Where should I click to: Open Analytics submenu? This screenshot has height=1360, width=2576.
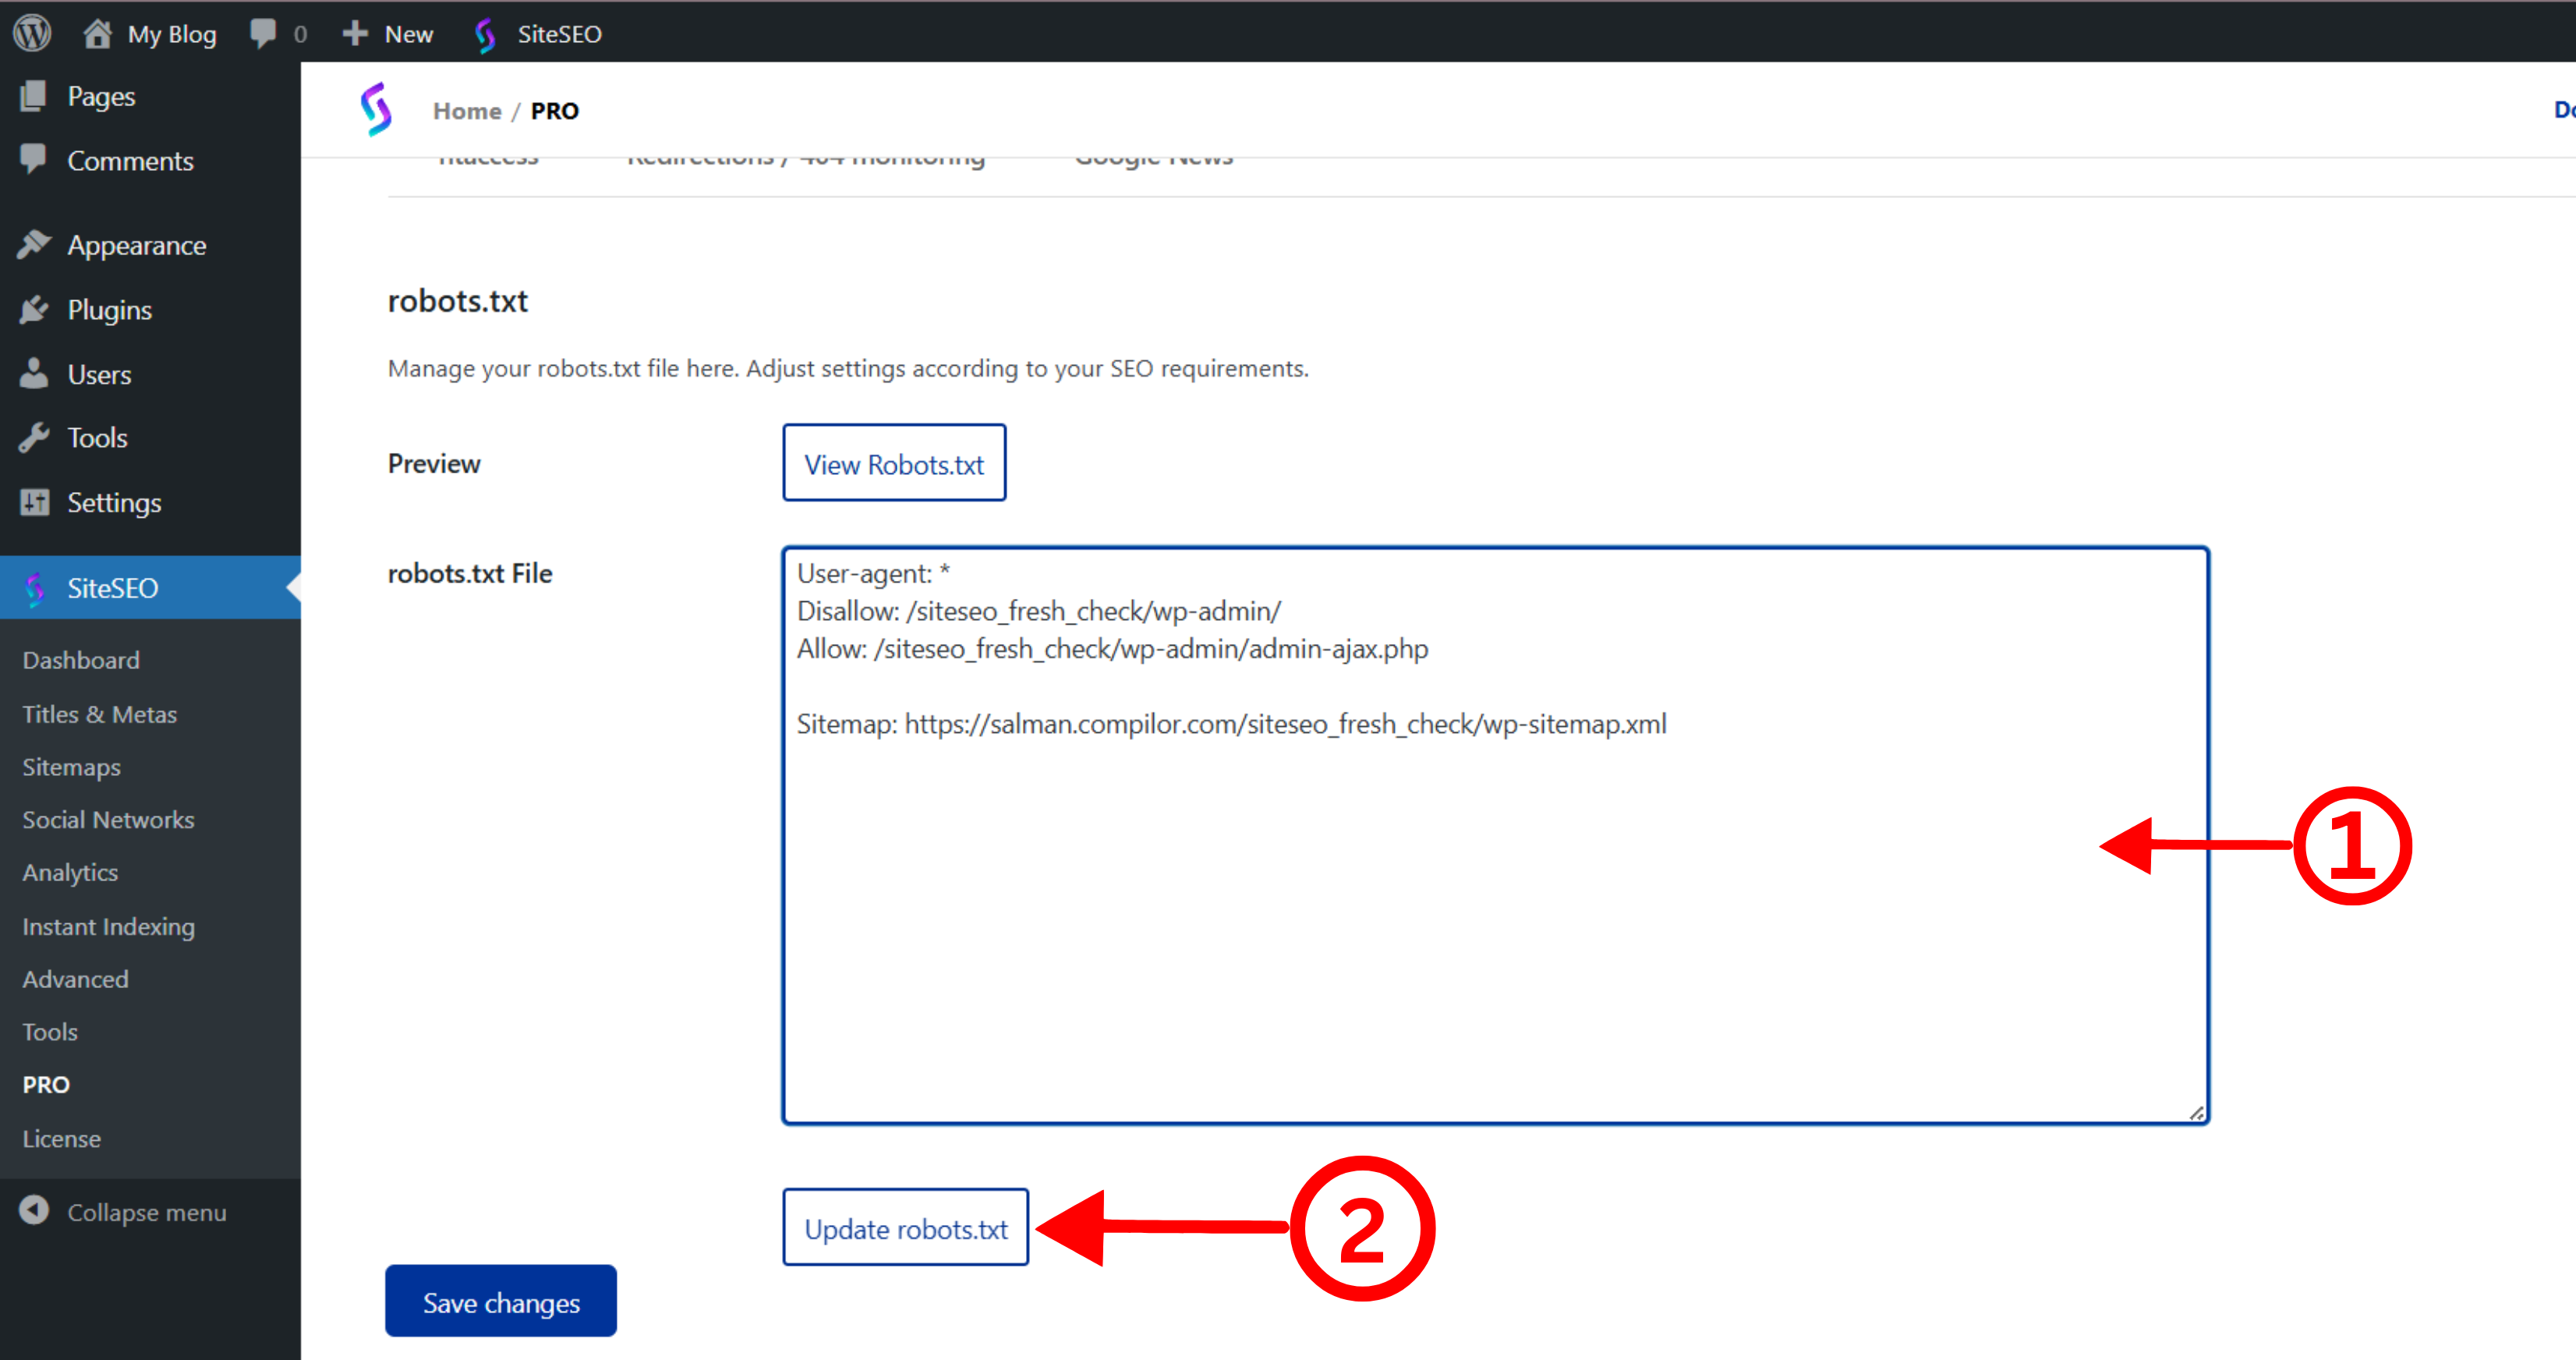(x=70, y=873)
